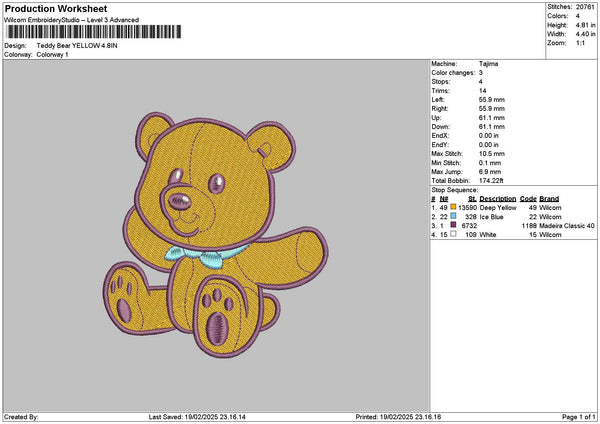Click the Ice Blue color swatch
This screenshot has height=424, width=600.
453,216
